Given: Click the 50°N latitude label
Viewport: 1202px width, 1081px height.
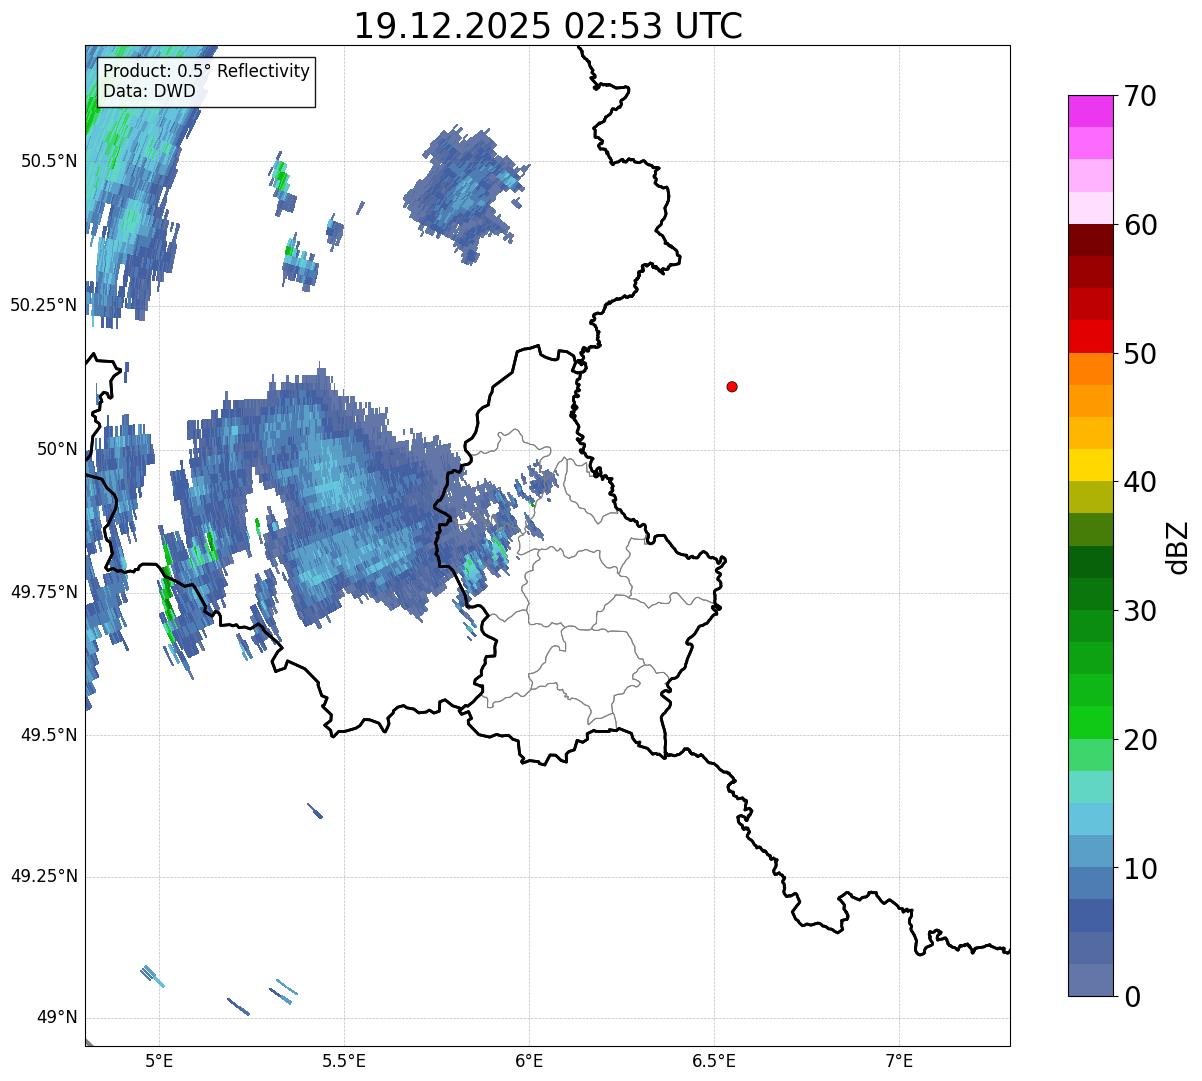Looking at the screenshot, I should tap(57, 449).
